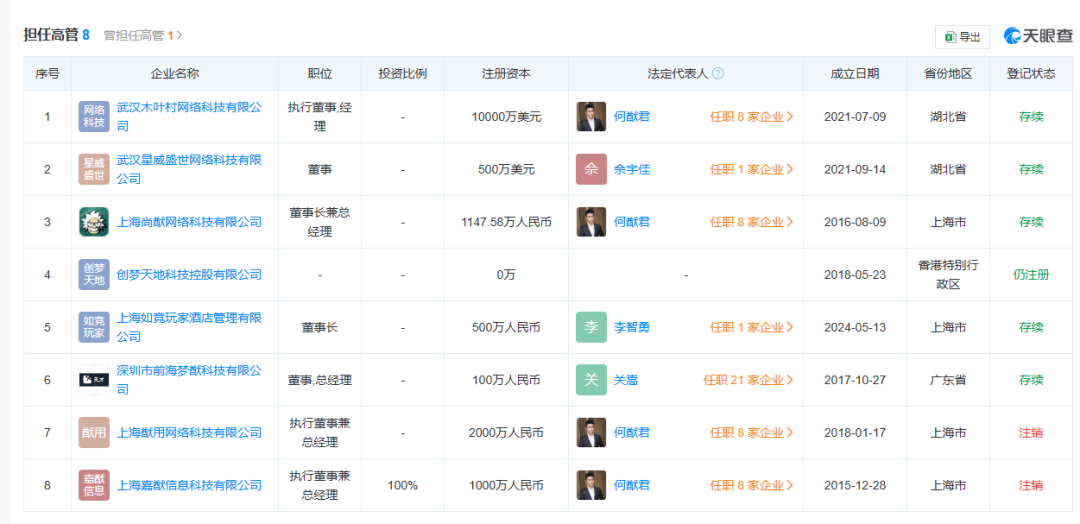
Task: Click the 导出 export button
Action: [x=962, y=37]
